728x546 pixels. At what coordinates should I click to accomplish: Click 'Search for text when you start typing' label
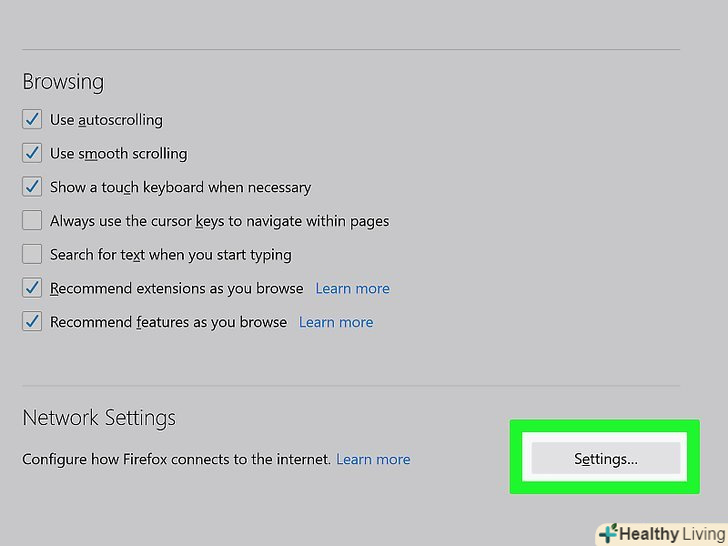(171, 255)
